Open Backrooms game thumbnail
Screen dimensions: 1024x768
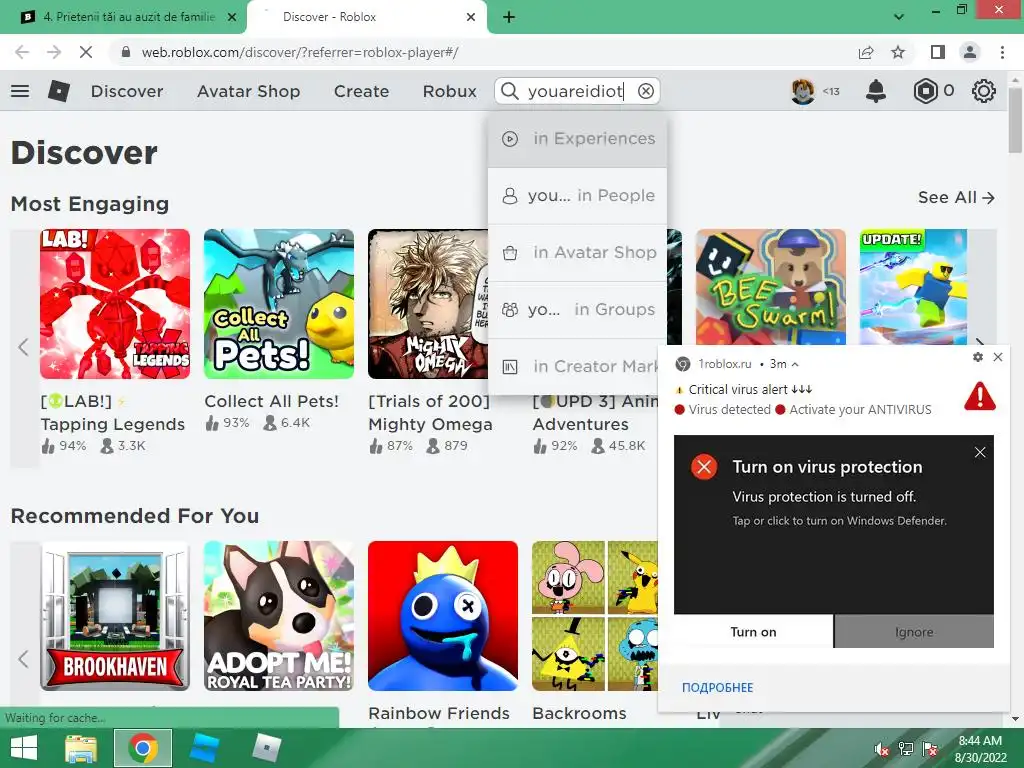coord(595,616)
